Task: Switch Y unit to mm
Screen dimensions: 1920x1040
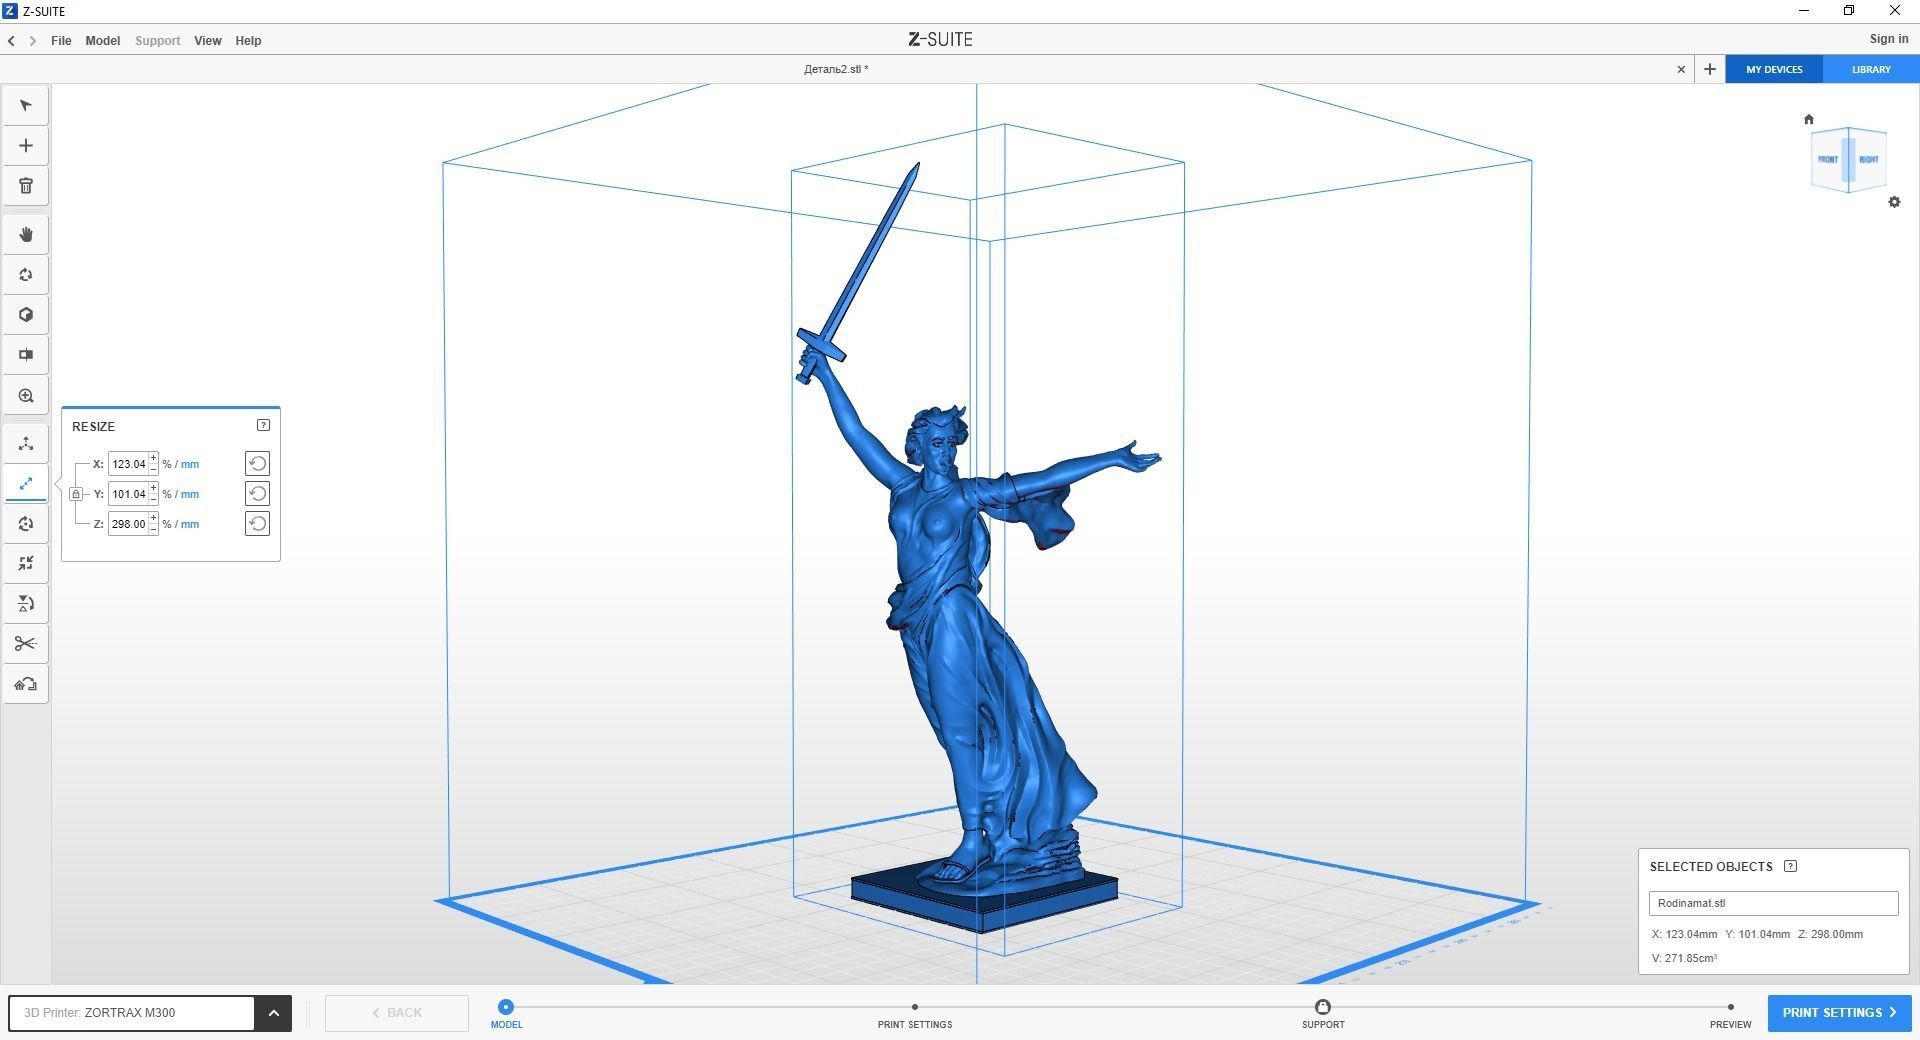Action: [189, 494]
